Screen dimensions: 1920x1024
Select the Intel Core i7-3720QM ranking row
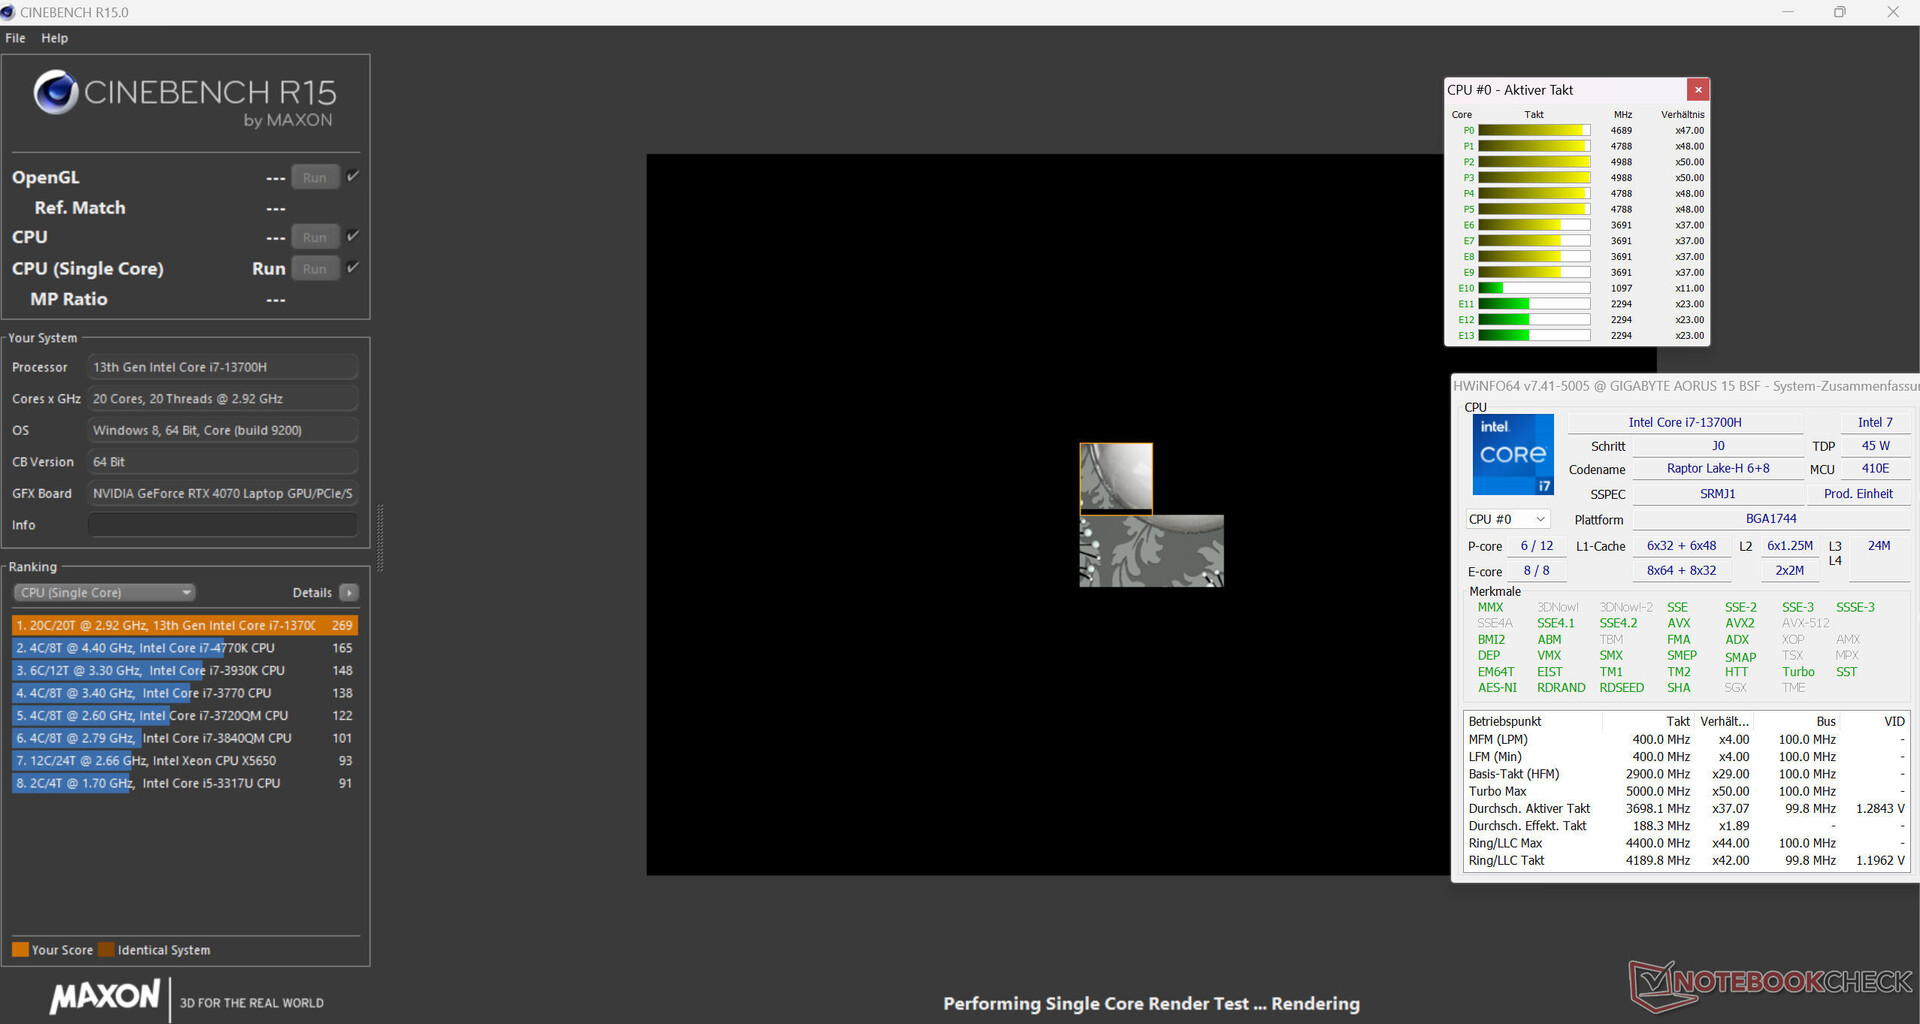(x=185, y=716)
